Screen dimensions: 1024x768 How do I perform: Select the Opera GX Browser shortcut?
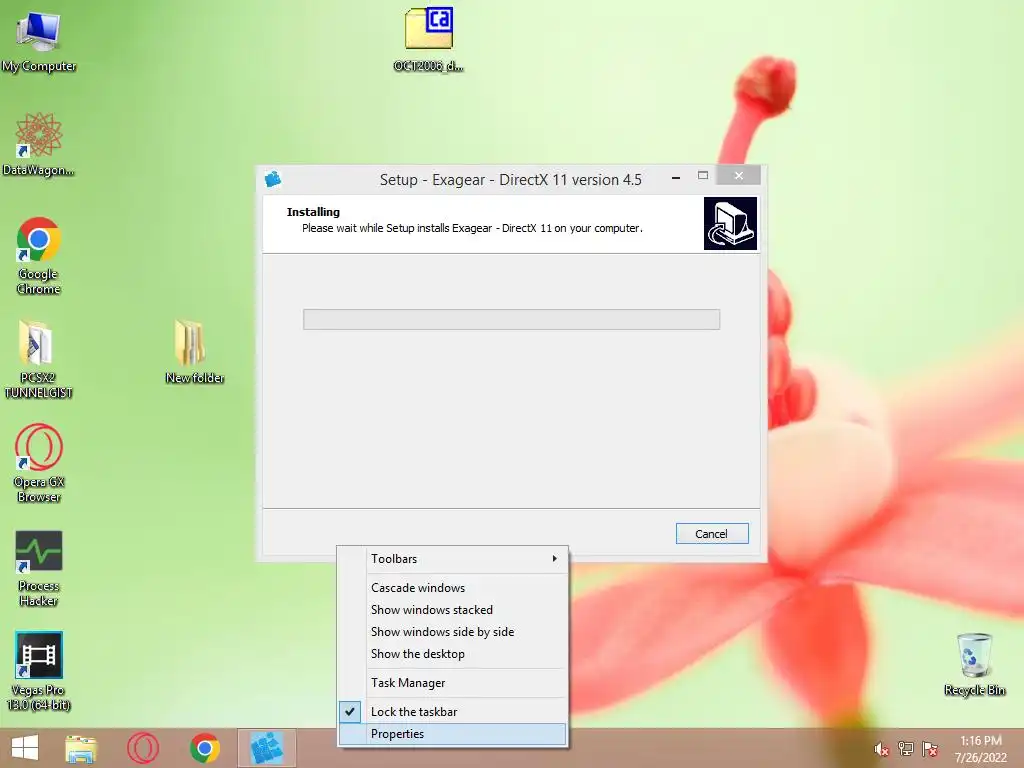coord(39,462)
